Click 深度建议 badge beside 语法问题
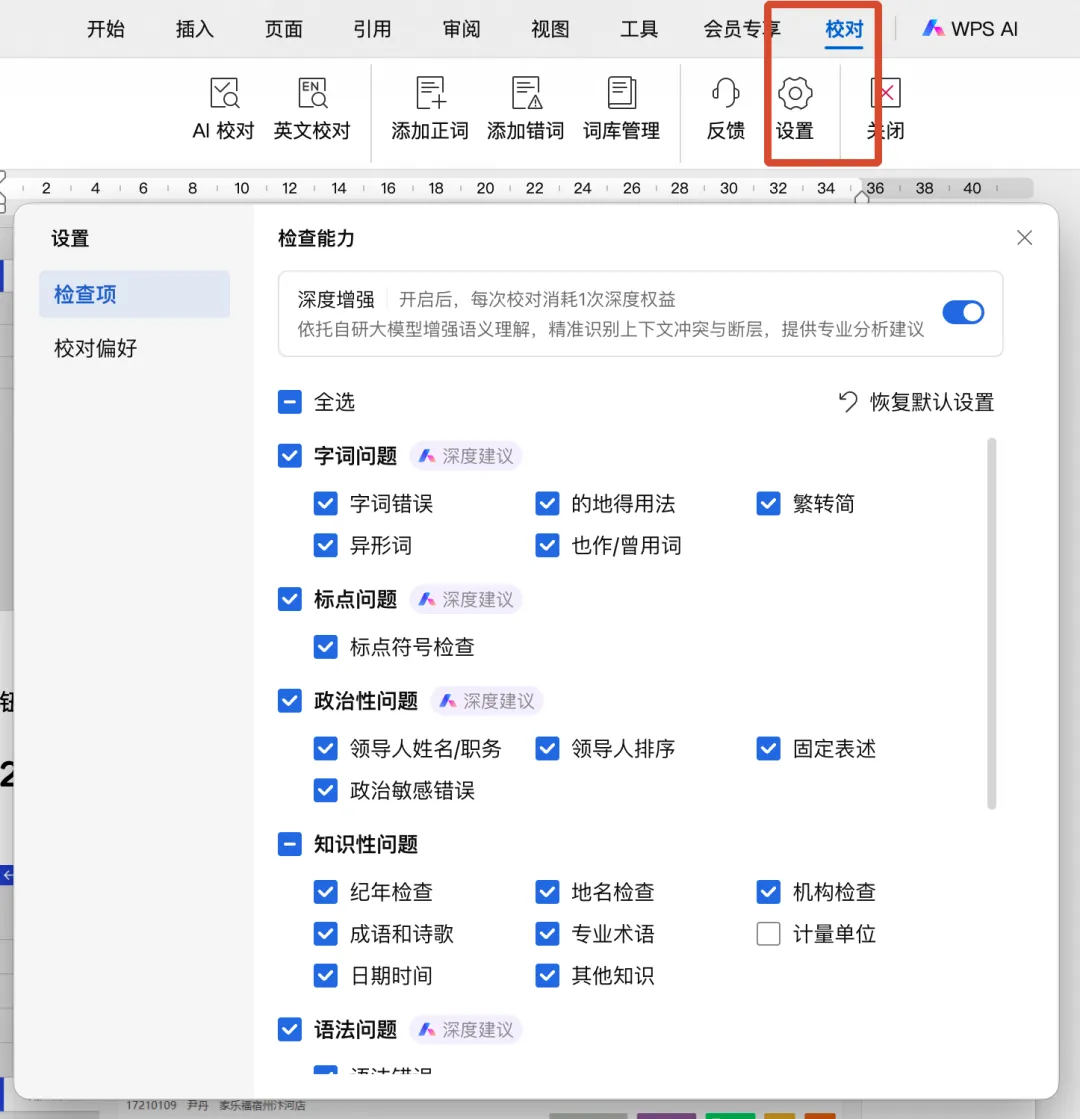The width and height of the screenshot is (1080, 1119). (x=465, y=1030)
